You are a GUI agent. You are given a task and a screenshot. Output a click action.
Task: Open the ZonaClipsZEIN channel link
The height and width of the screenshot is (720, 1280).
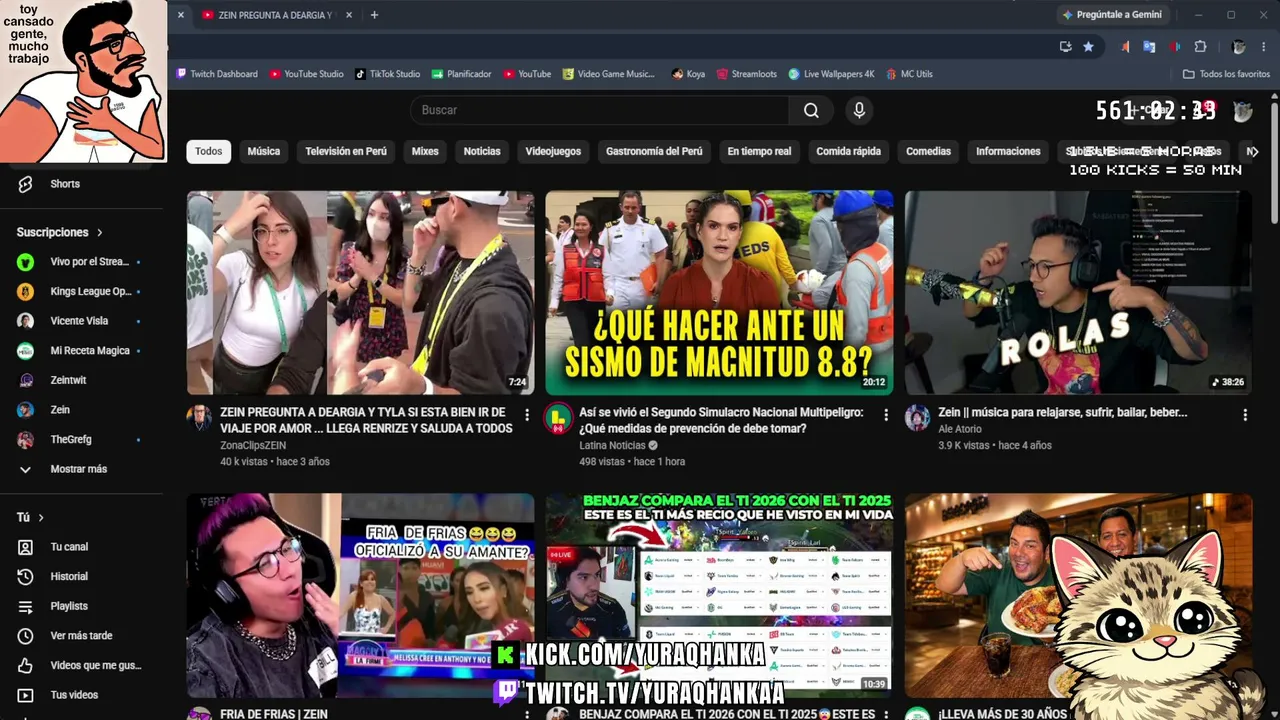(253, 445)
